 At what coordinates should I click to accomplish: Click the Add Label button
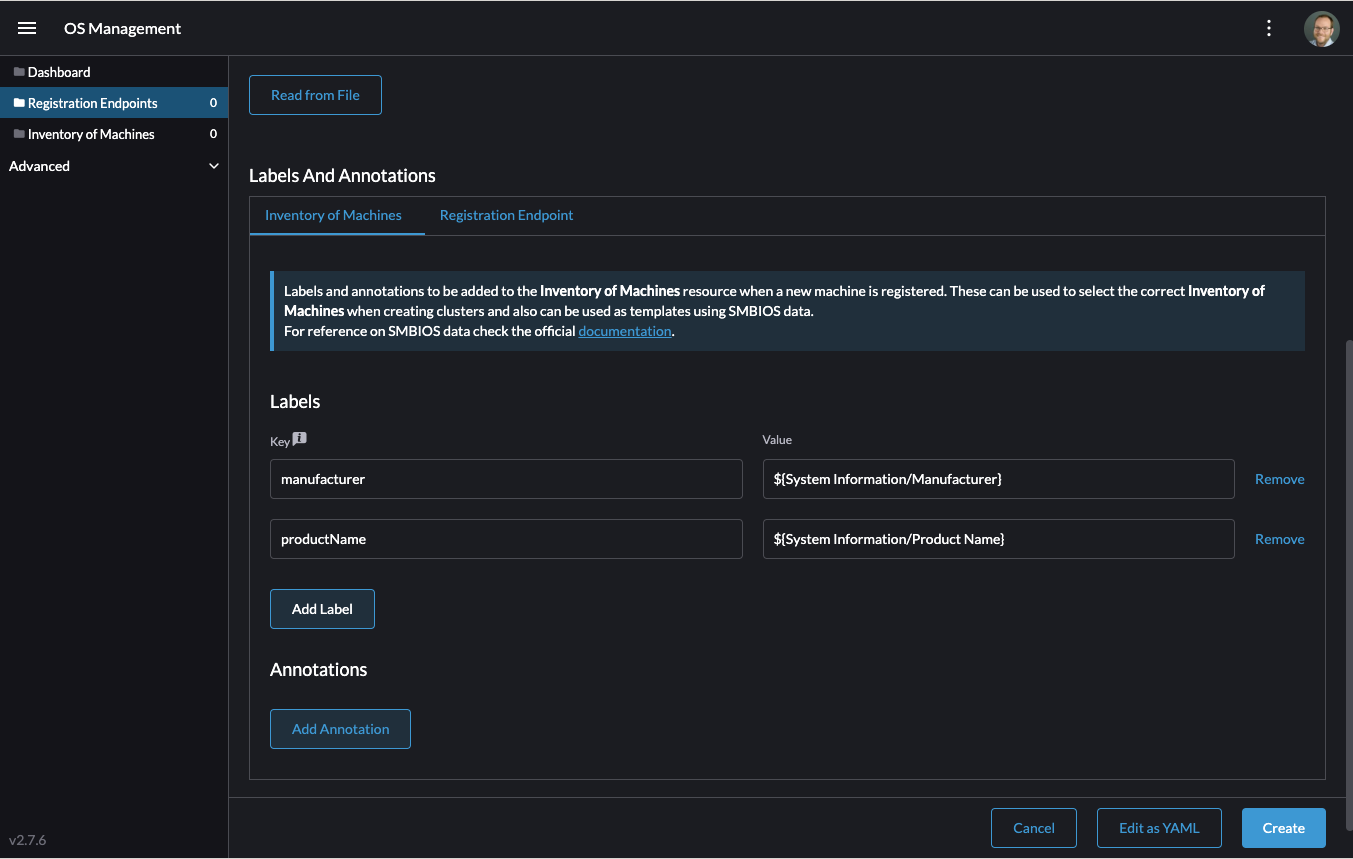tap(322, 609)
